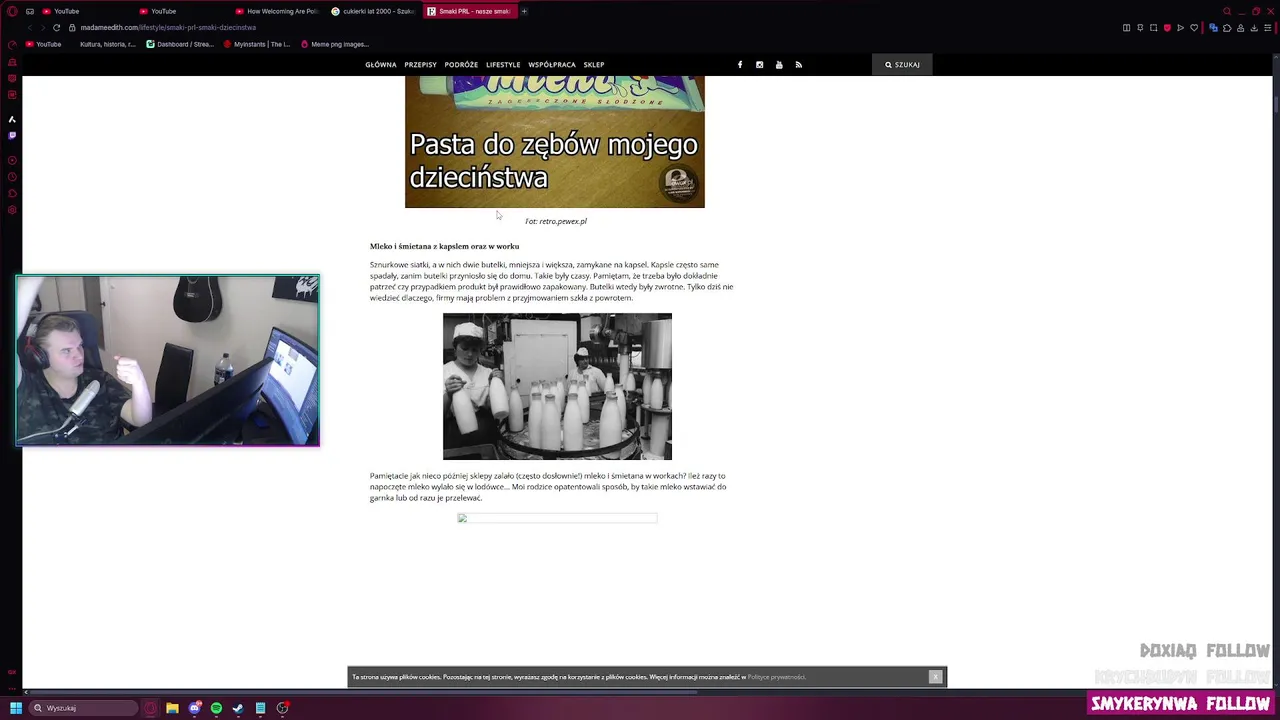Open the 'Meme png images...' bookmark
Image resolution: width=1280 pixels, height=720 pixels.
[x=335, y=44]
